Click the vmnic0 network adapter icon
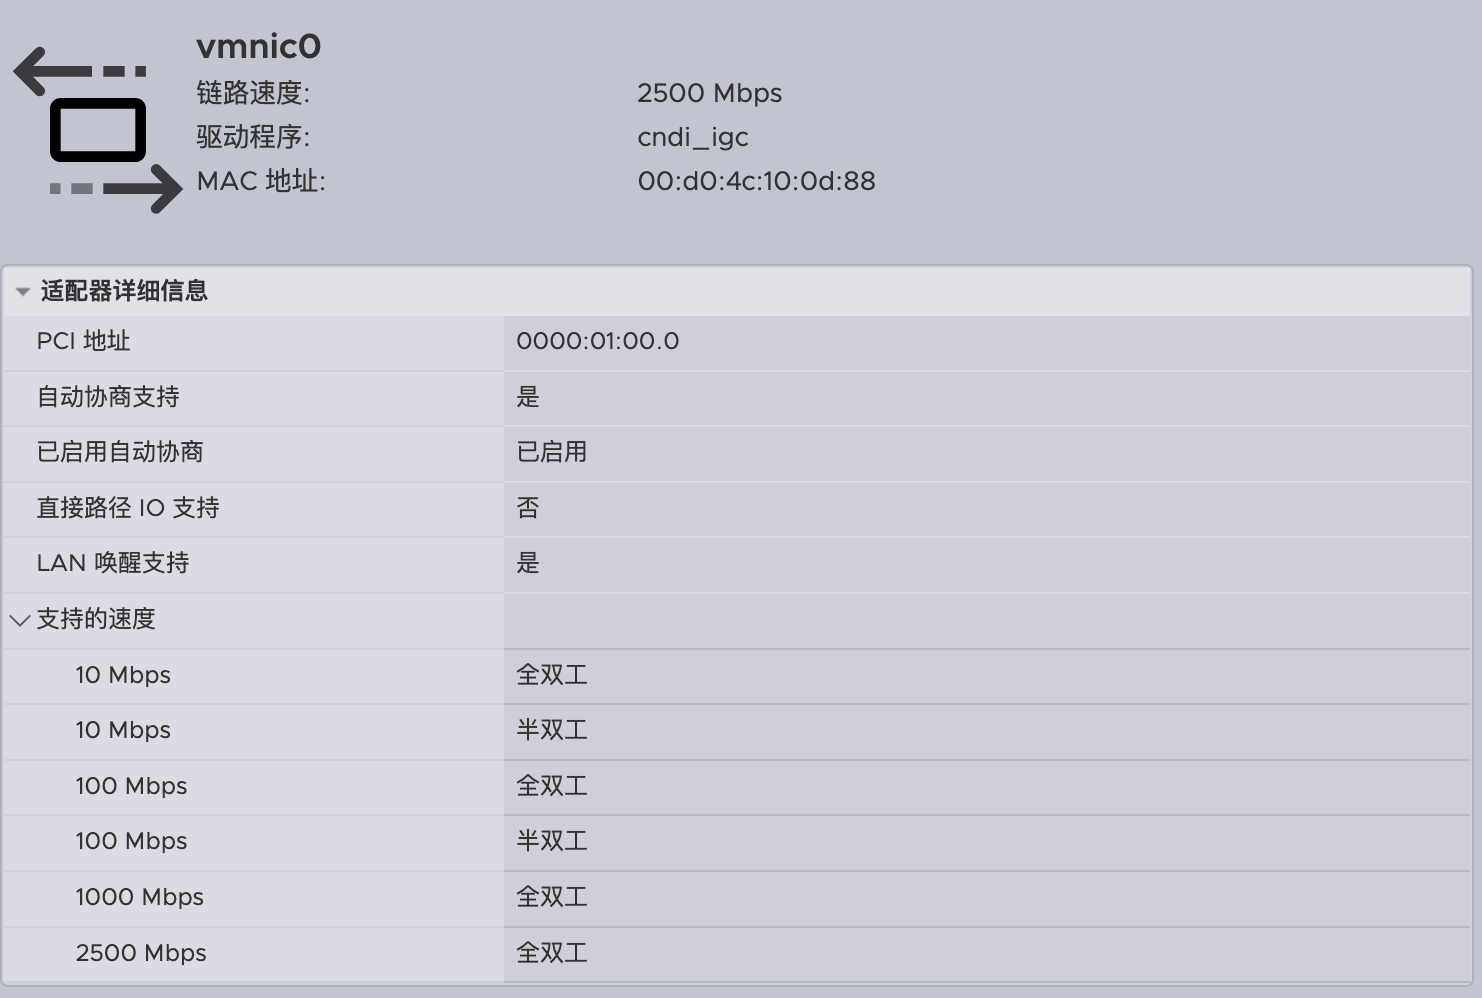Screen dimensions: 1482x998 click(x=98, y=130)
